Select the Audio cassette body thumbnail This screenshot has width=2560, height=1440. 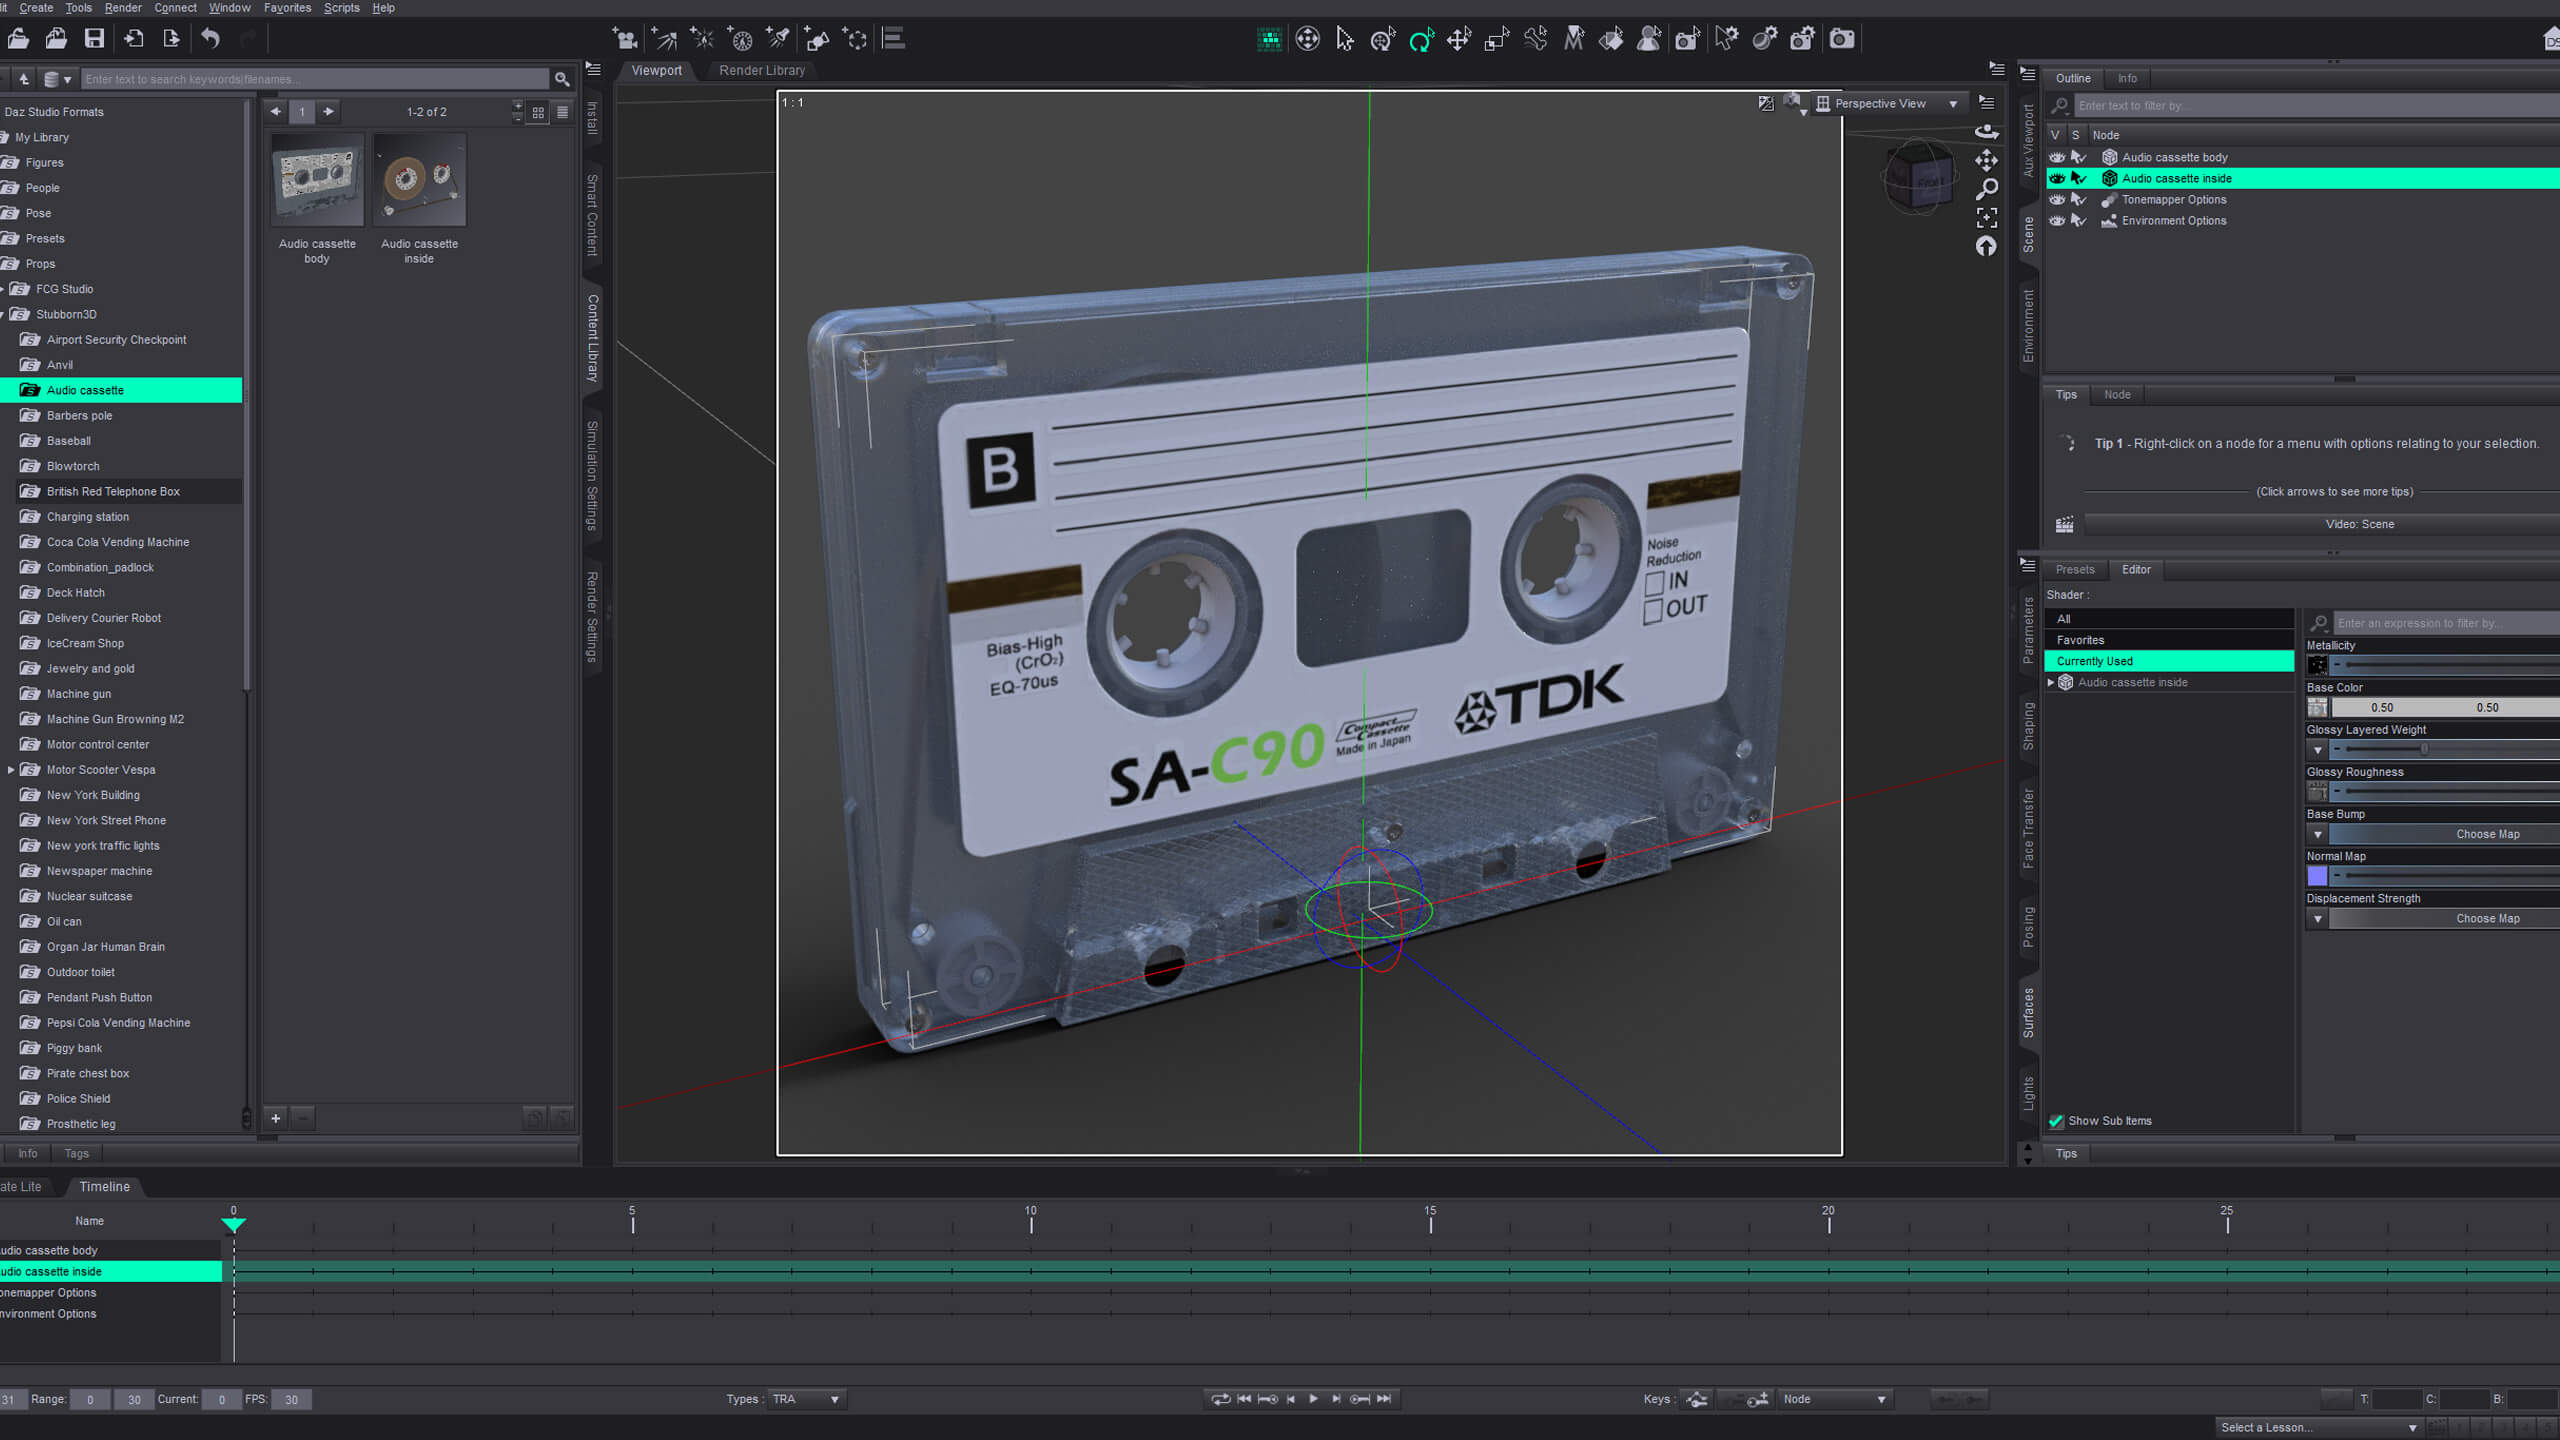(x=318, y=180)
